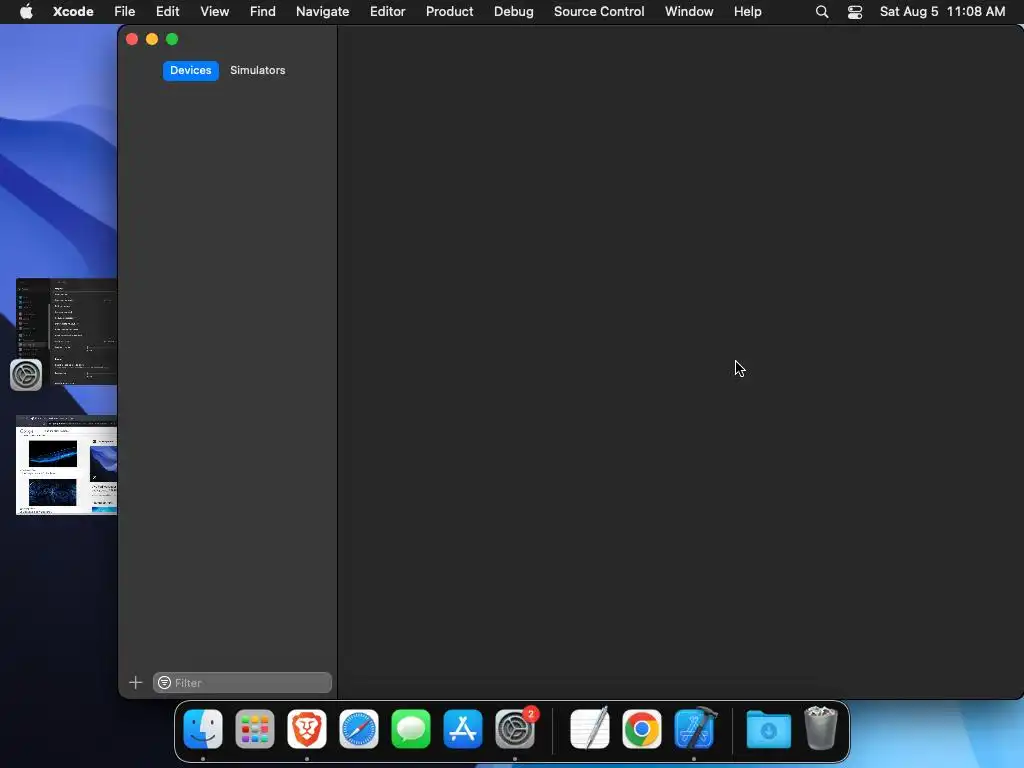1024x768 pixels.
Task: Switch to the Simulators tab
Action: (x=257, y=71)
